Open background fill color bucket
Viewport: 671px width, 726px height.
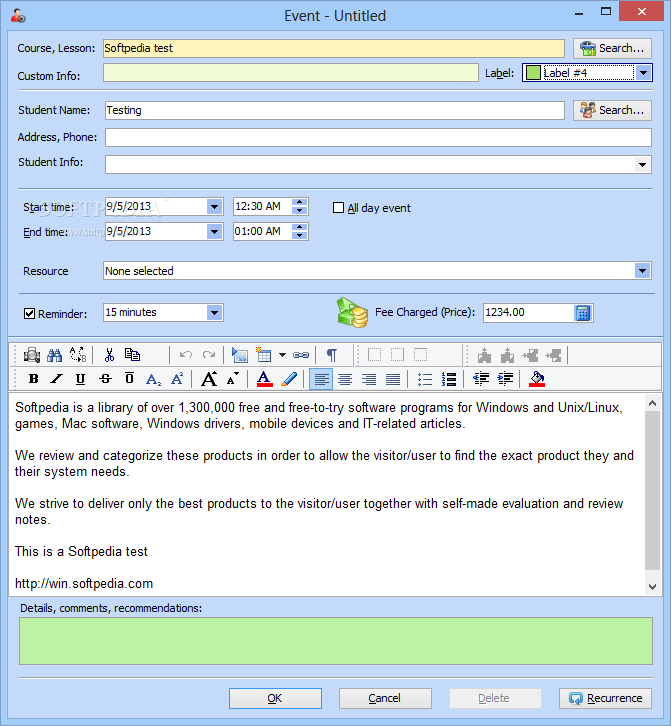point(537,379)
